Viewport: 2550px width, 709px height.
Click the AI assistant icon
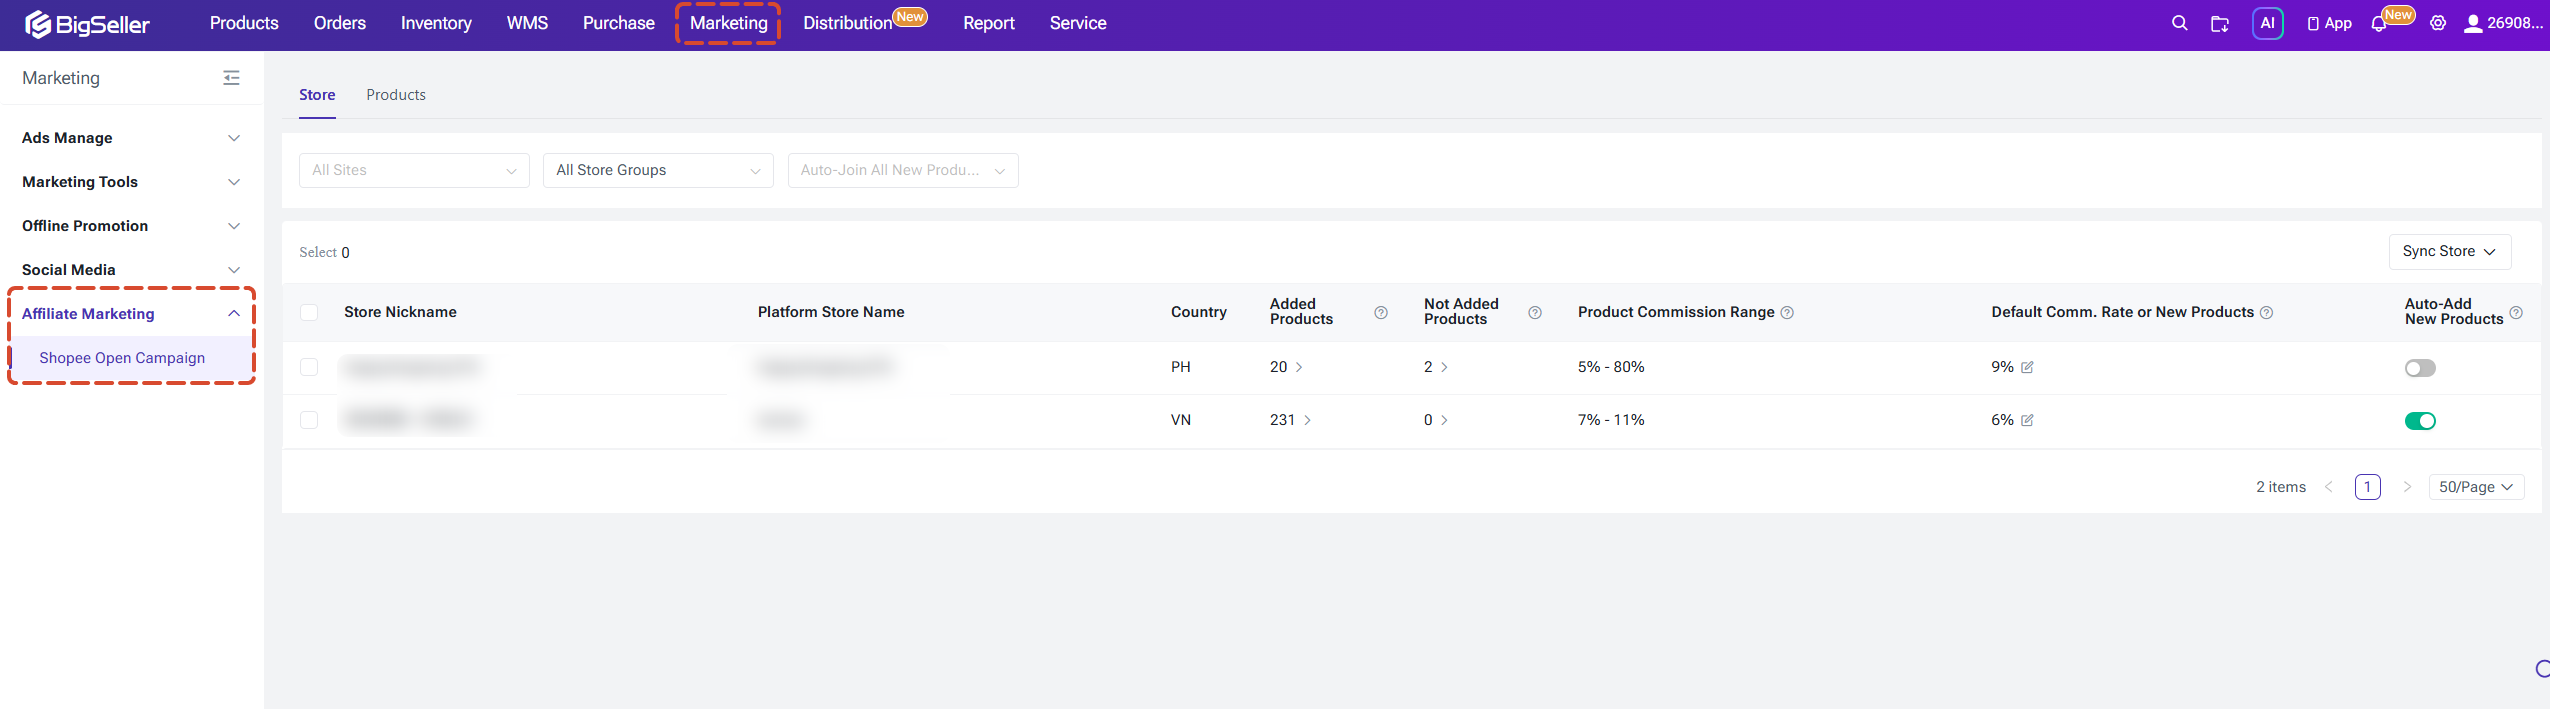(2267, 23)
